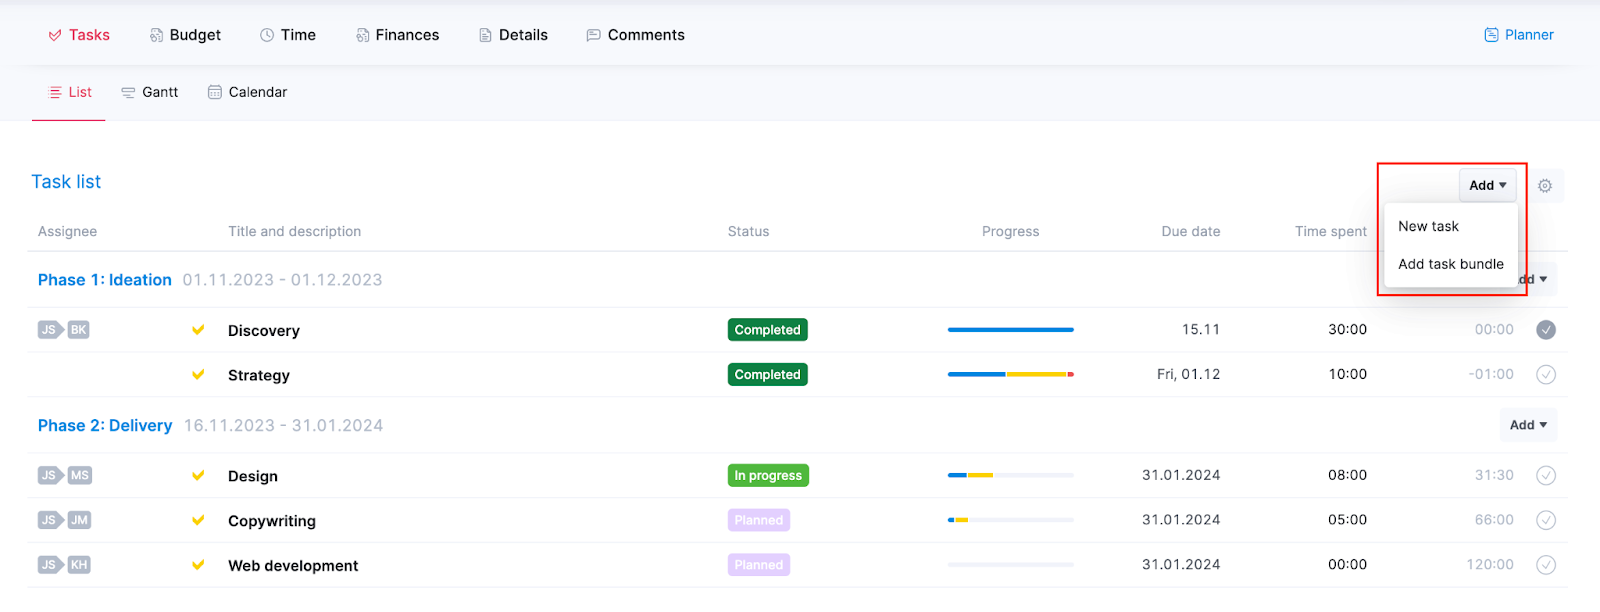Screen dimensions: 1600x612
Task: Click JM assignee badge on Copywriting row
Action: tap(79, 520)
